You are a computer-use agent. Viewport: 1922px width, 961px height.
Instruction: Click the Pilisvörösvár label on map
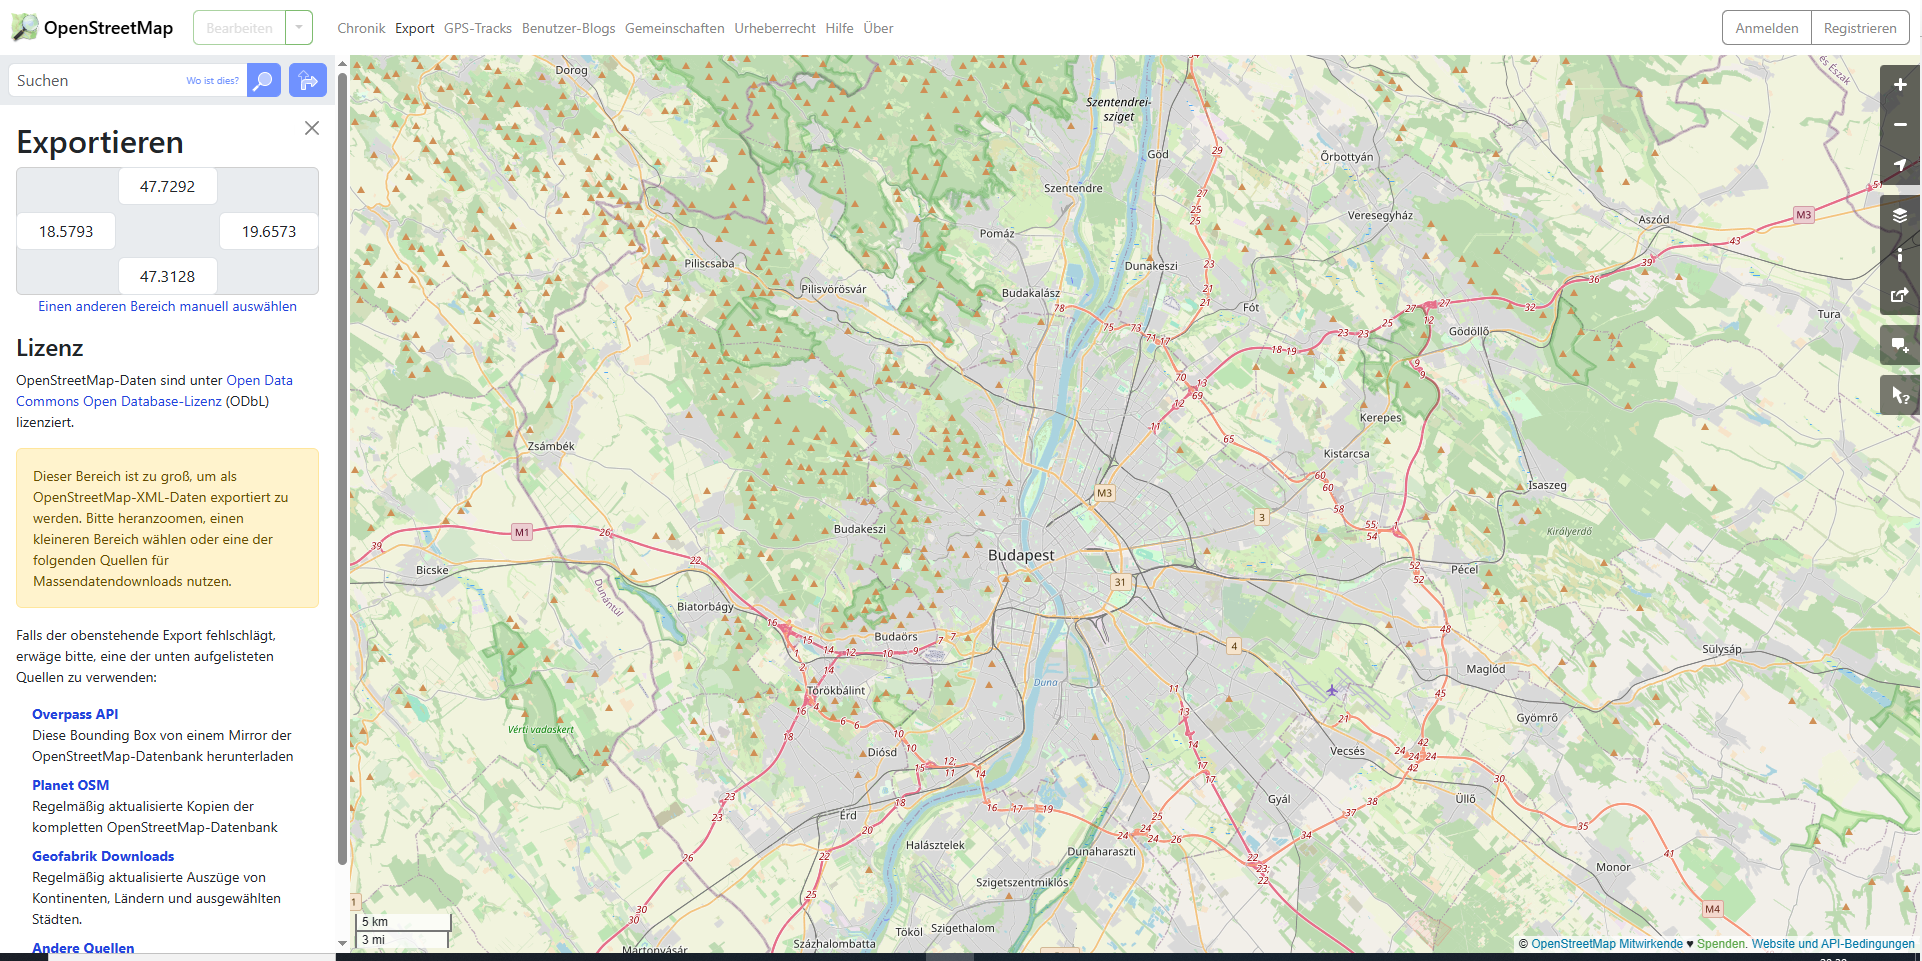[x=834, y=289]
